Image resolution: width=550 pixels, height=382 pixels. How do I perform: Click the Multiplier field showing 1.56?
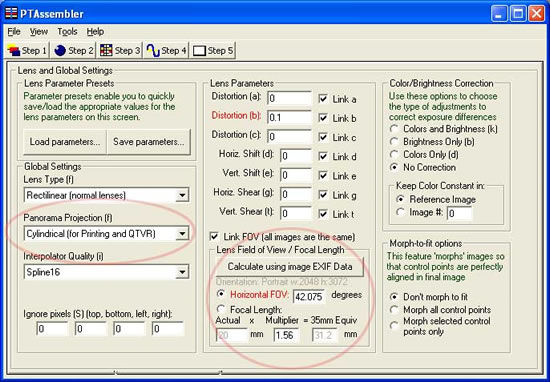(x=287, y=335)
